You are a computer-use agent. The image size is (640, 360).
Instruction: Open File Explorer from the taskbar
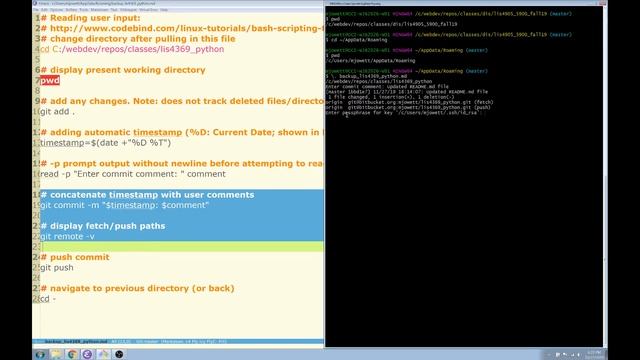tap(56, 354)
